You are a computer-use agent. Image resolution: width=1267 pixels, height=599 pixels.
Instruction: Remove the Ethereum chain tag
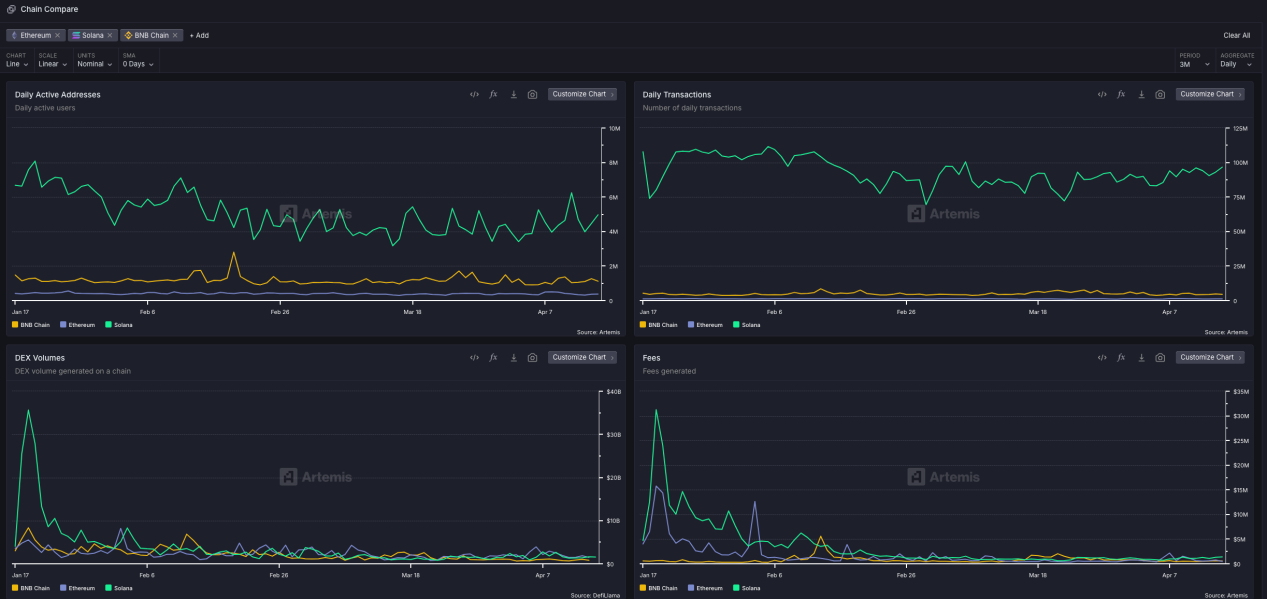pyautogui.click(x=57, y=35)
